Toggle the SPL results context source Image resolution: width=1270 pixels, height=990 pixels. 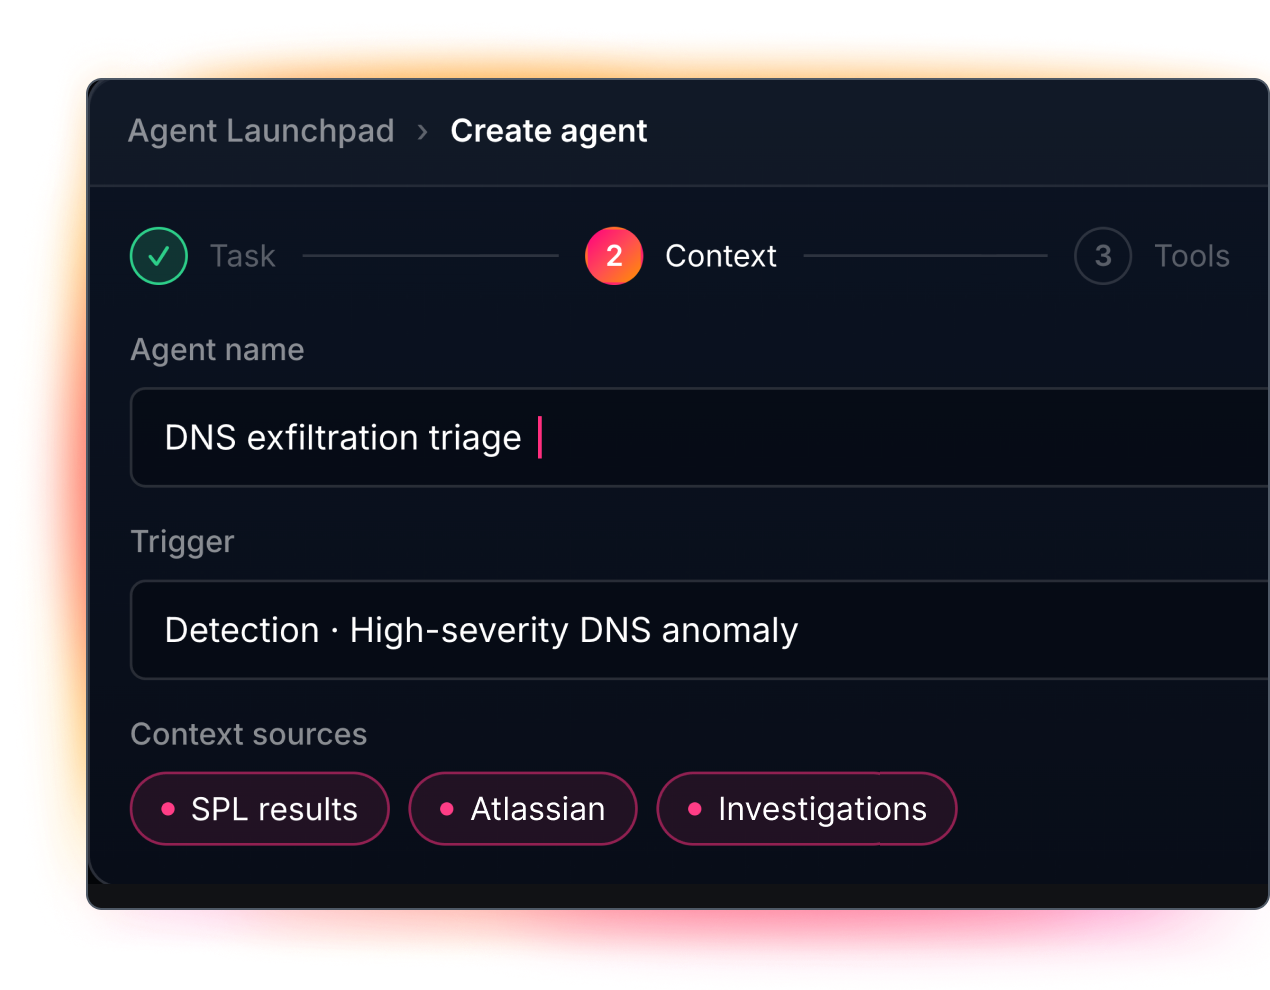click(260, 809)
